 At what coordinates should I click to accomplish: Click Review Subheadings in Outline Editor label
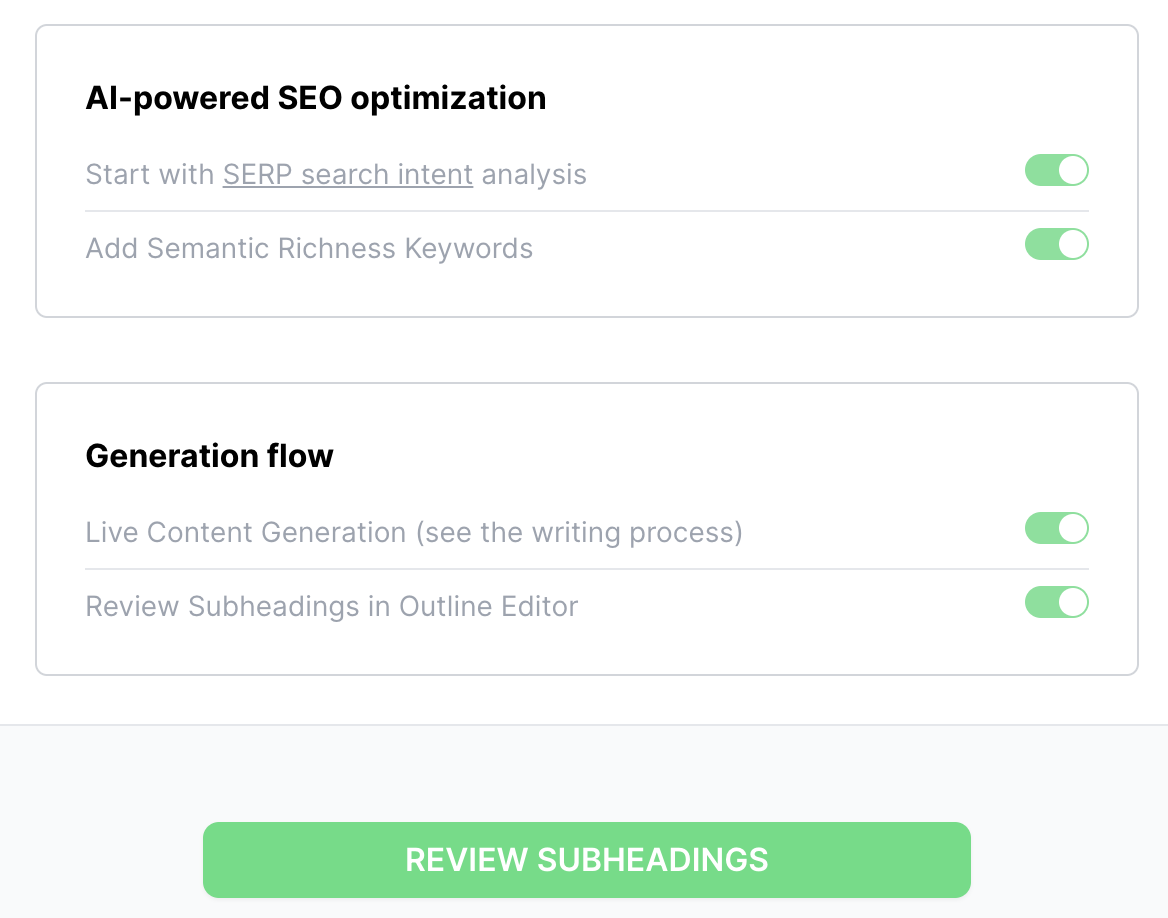[x=331, y=606]
